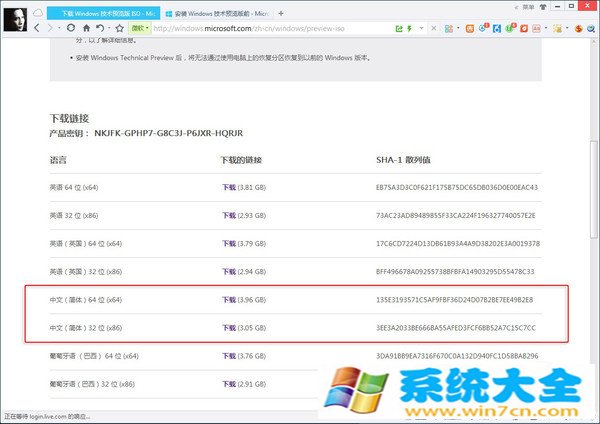Image resolution: width=600 pixels, height=424 pixels.
Task: Open the address bar history dropdown arrow
Action: tap(422, 28)
